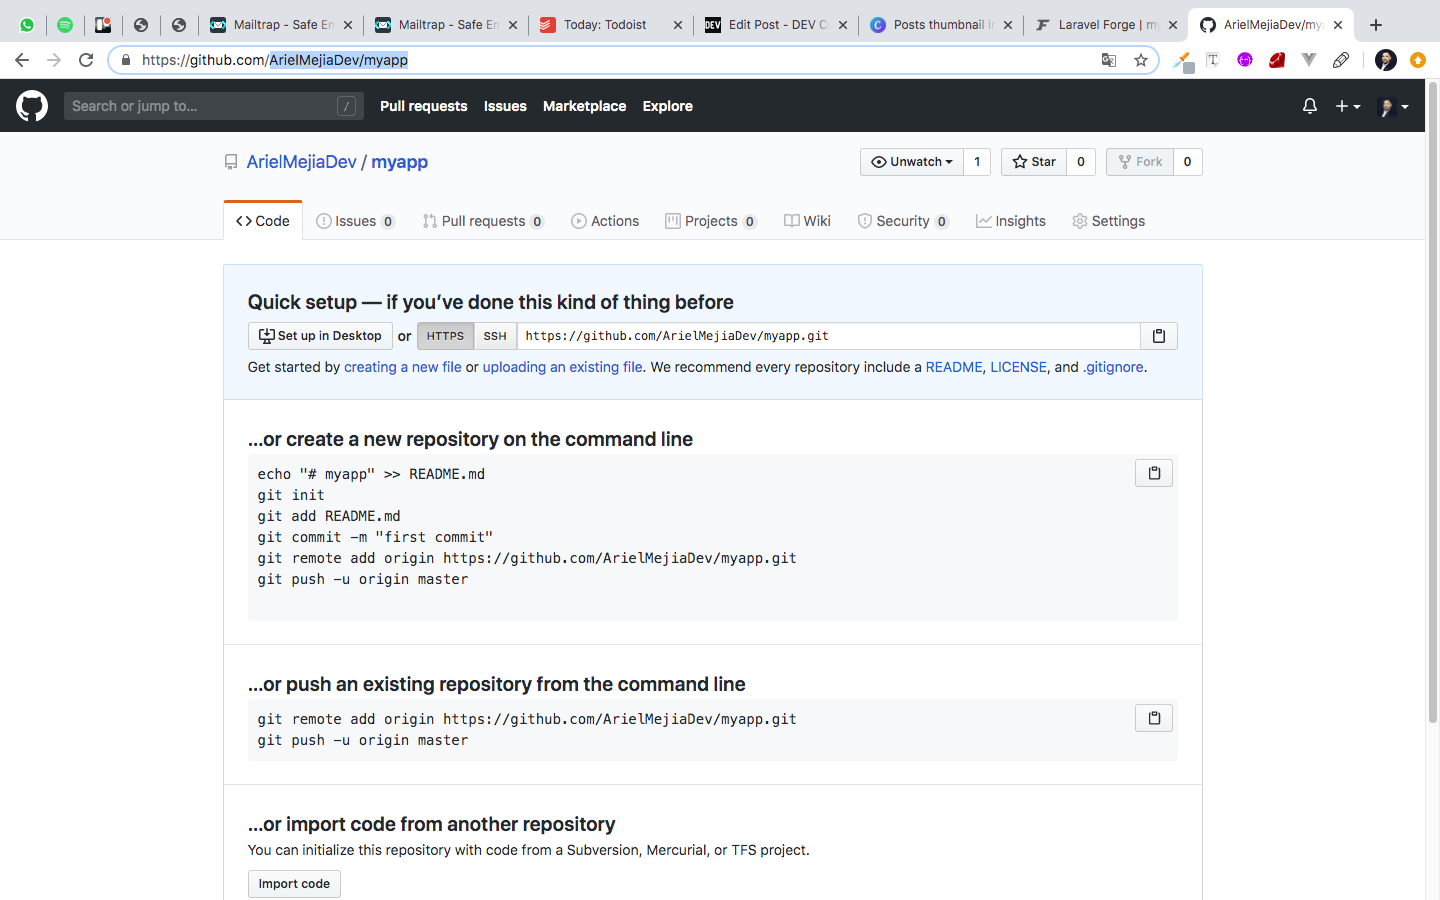Star the myapp repository

[x=1034, y=162]
